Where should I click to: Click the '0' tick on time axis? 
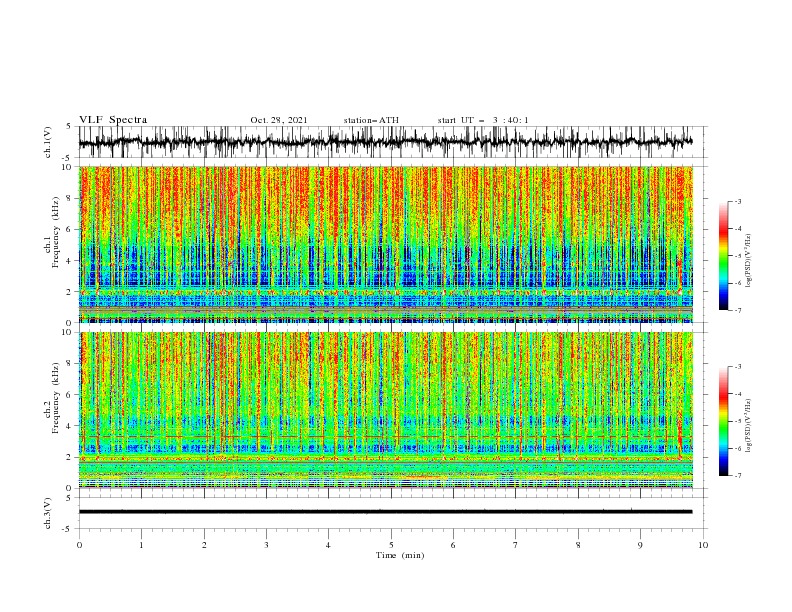pos(79,545)
